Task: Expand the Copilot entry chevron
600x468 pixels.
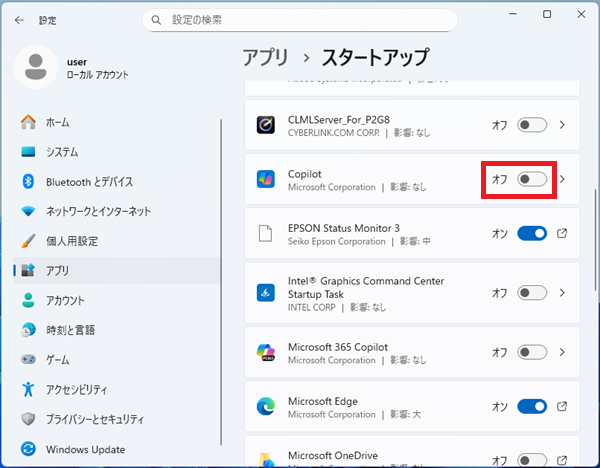Action: 562,179
